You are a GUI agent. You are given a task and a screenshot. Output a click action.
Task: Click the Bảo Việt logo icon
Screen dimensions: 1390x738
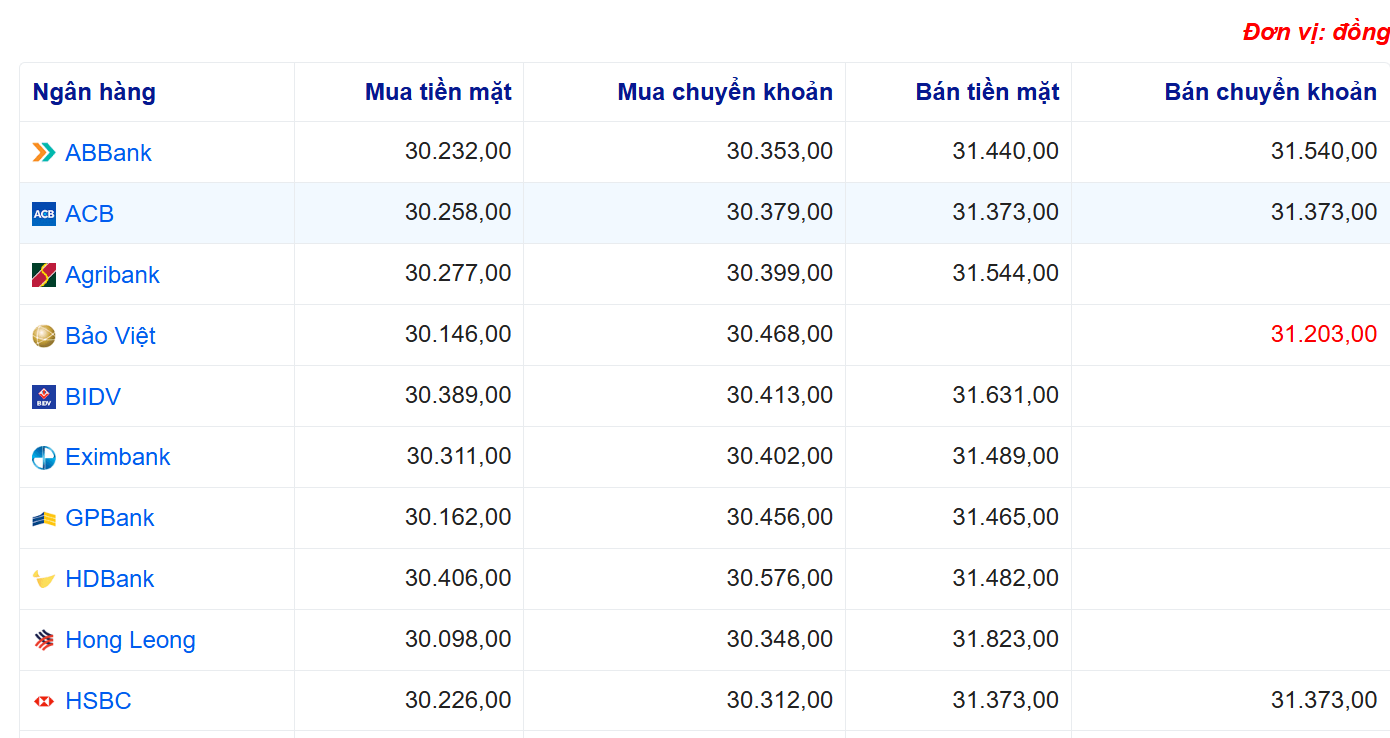click(x=44, y=336)
